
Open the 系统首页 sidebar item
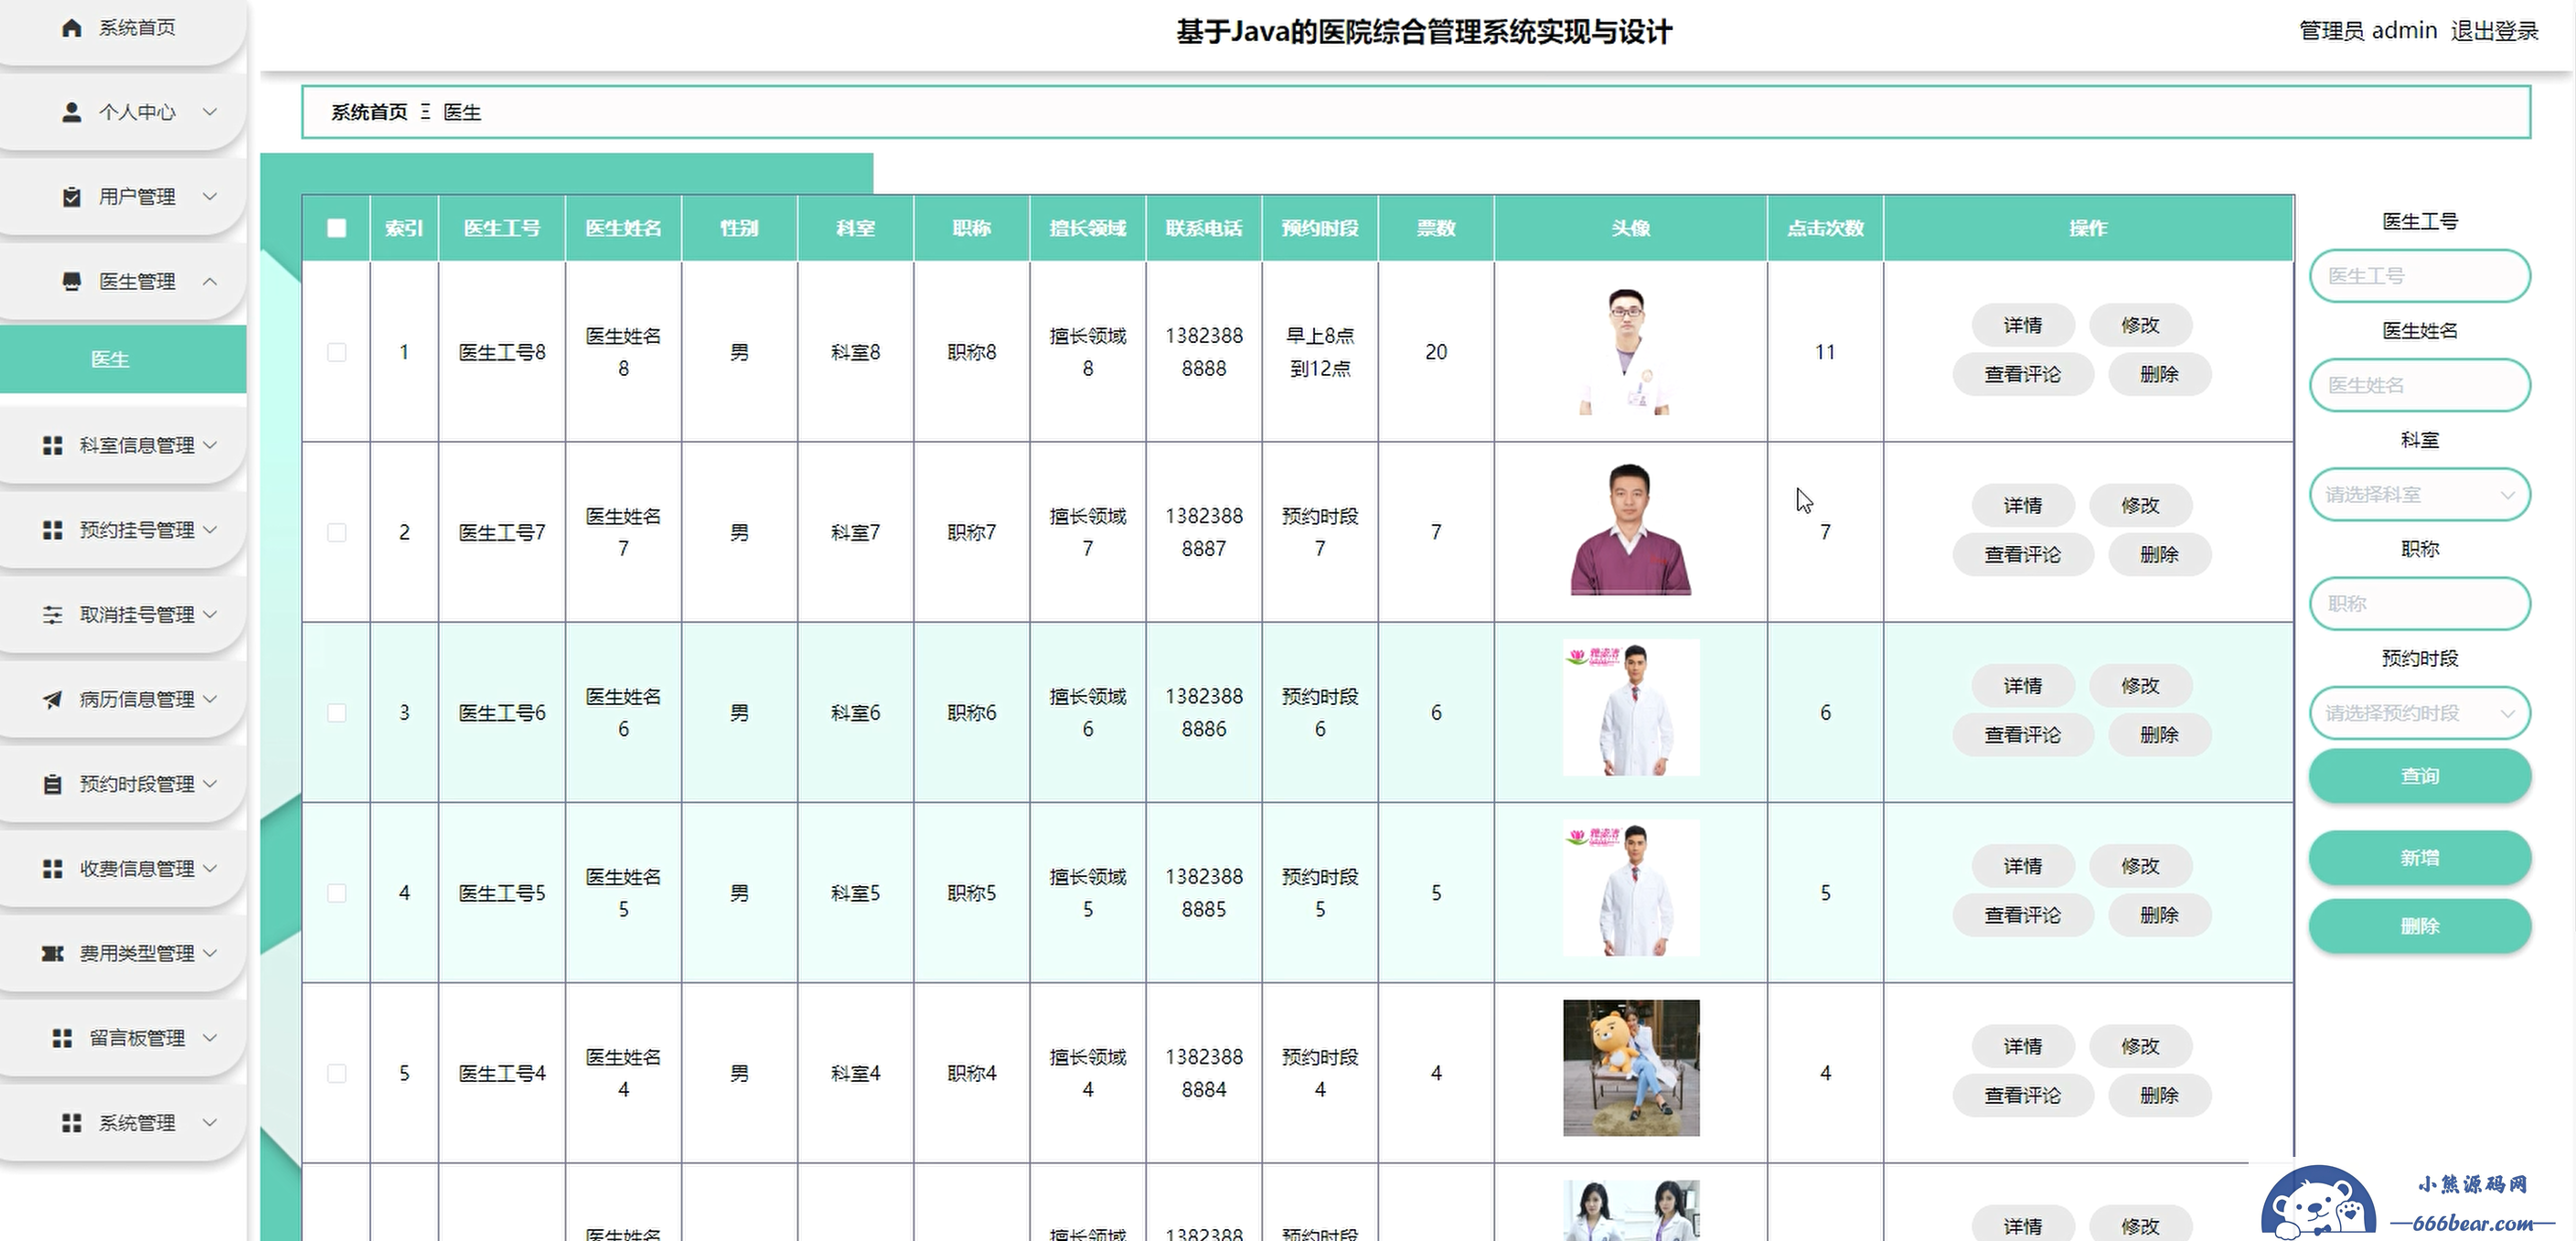[123, 28]
